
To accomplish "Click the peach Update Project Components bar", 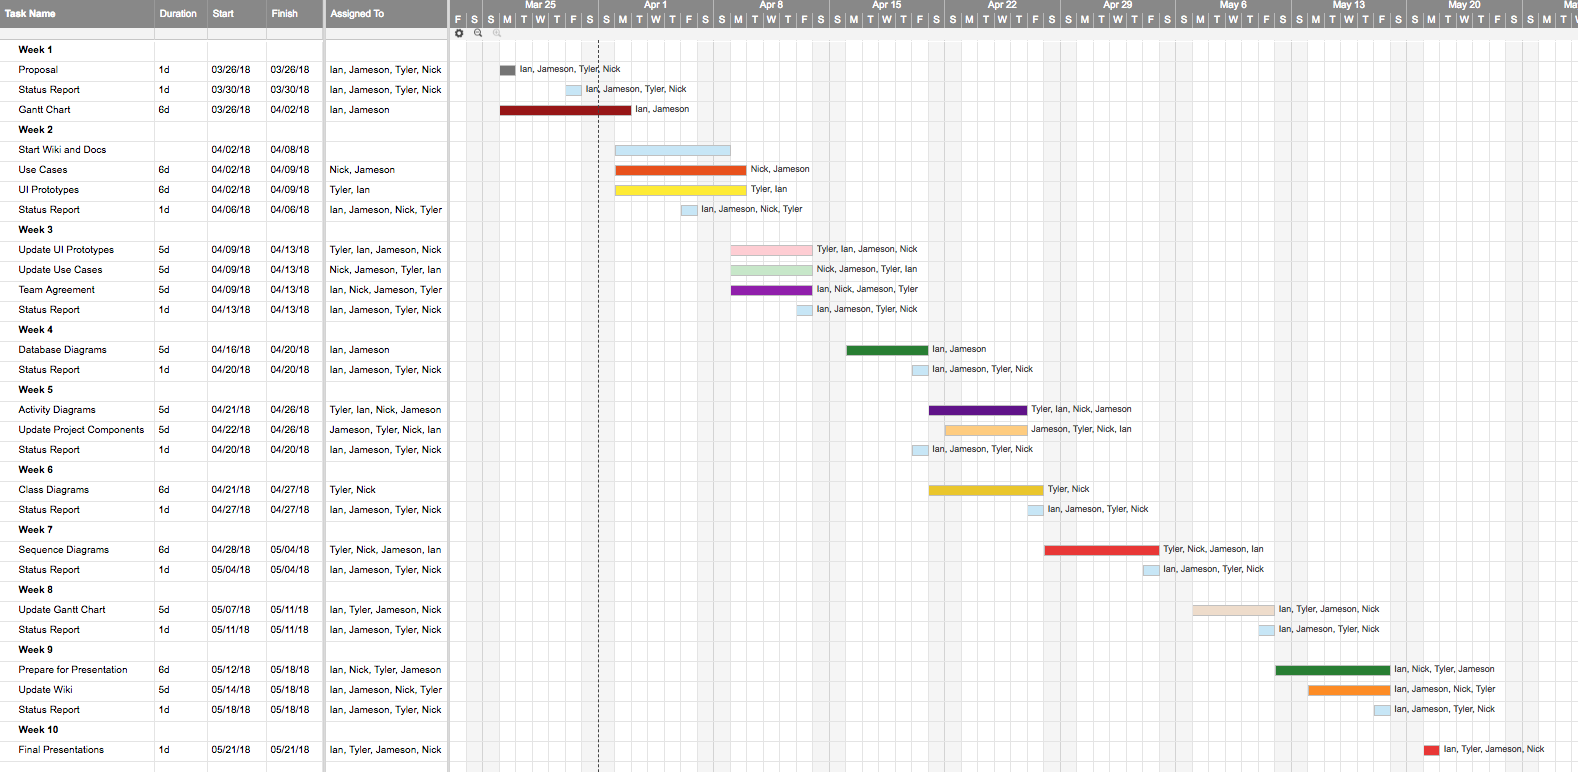I will [x=986, y=430].
